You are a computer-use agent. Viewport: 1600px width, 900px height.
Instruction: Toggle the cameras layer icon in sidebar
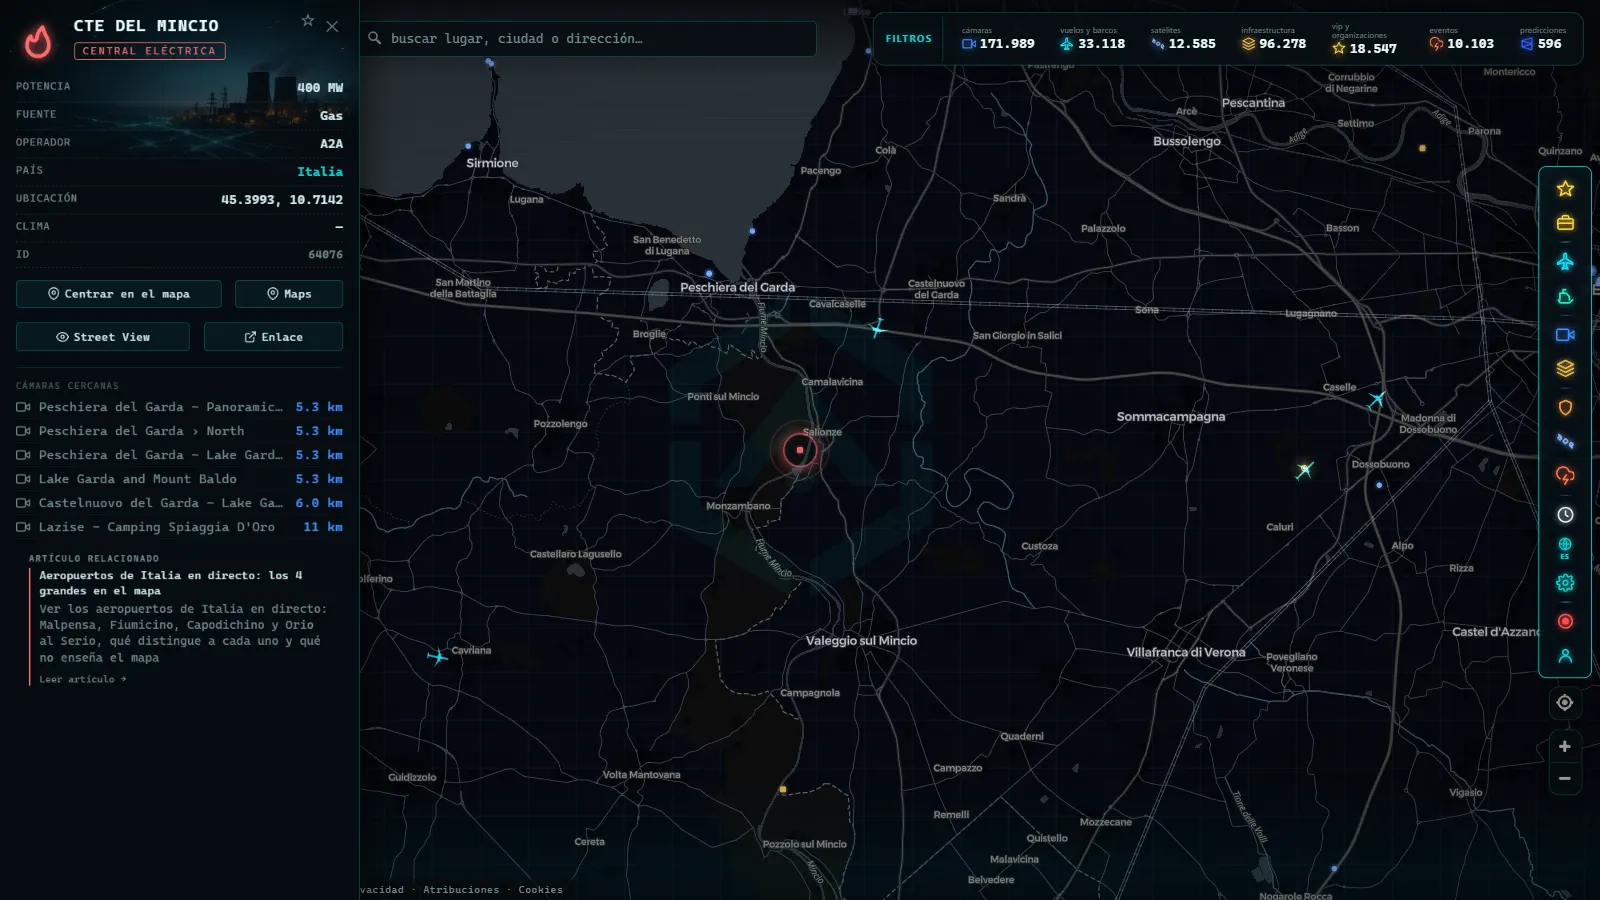(1565, 334)
